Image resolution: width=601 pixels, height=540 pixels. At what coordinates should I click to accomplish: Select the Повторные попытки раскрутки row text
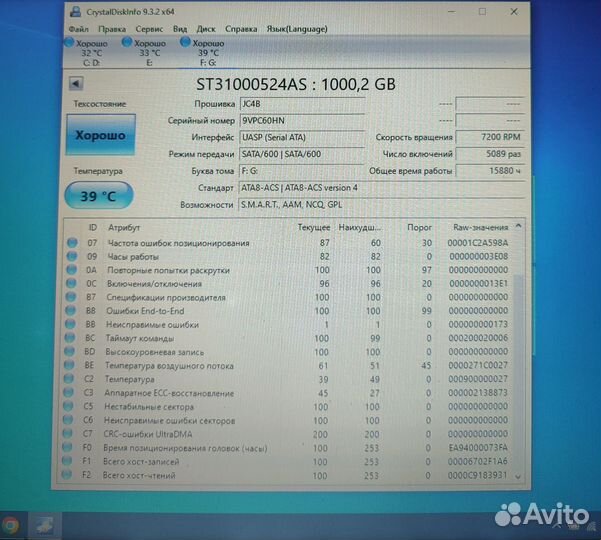point(168,271)
